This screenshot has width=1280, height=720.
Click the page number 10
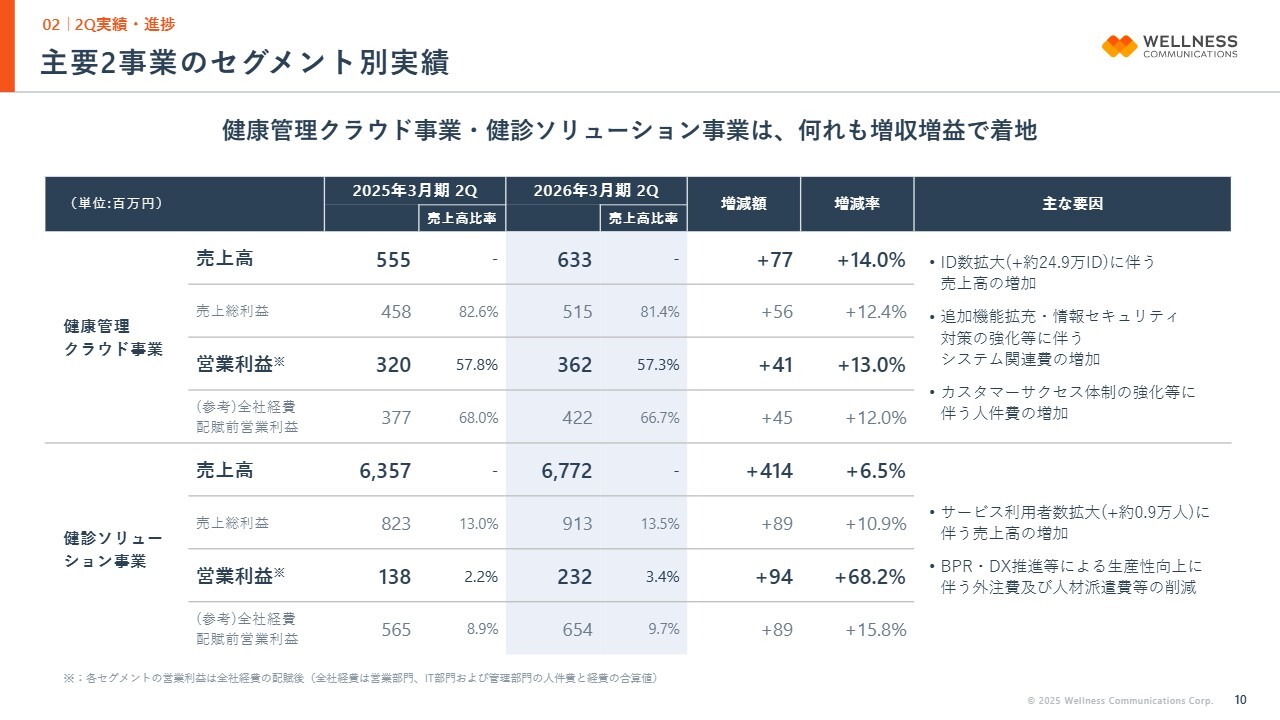click(x=1241, y=699)
